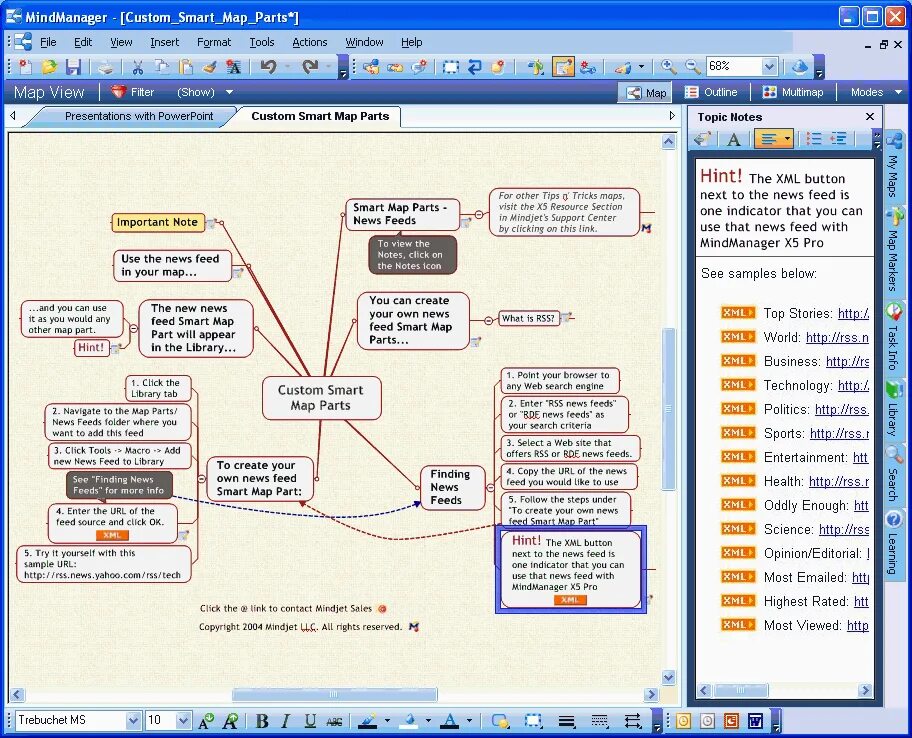This screenshot has width=912, height=738.
Task: Open the font name dropdown
Action: coord(133,721)
